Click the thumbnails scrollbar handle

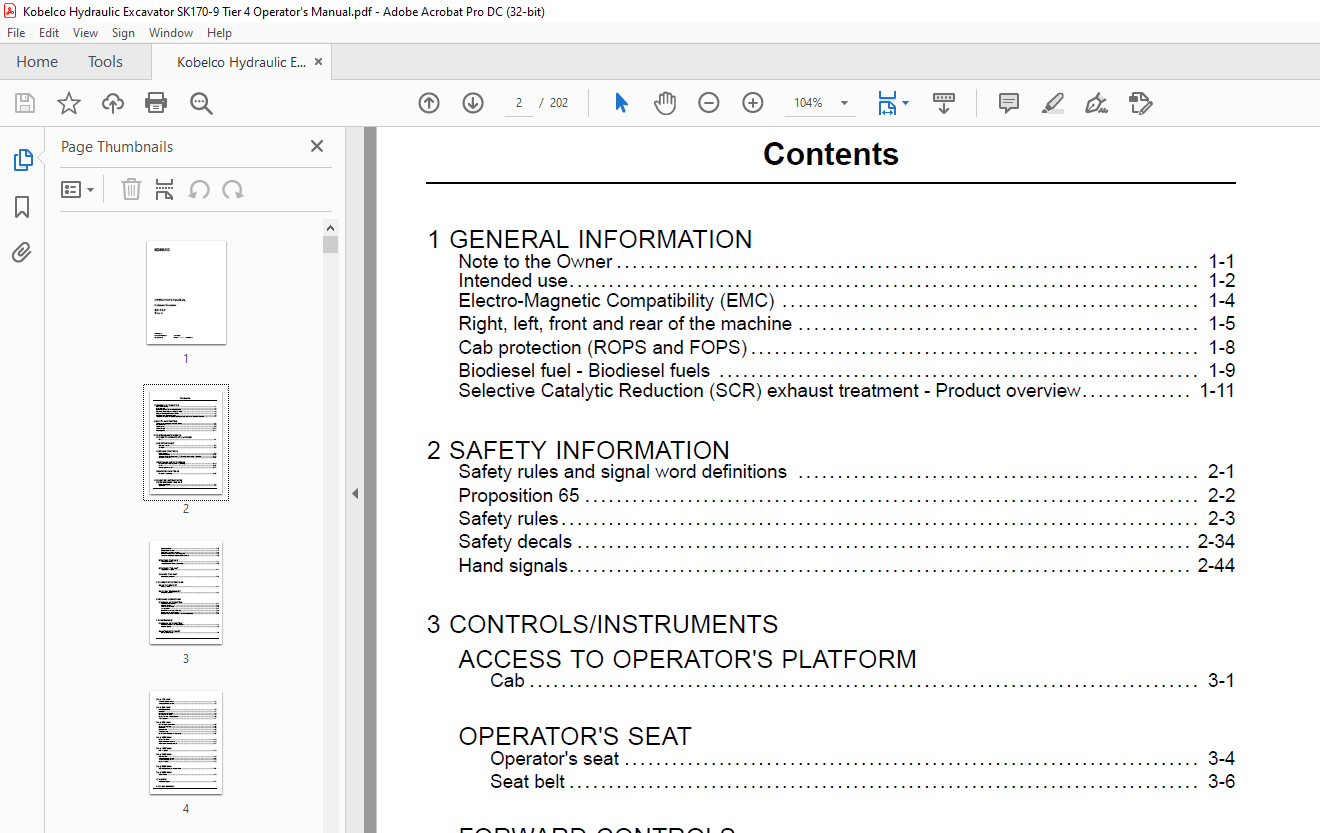coord(331,244)
